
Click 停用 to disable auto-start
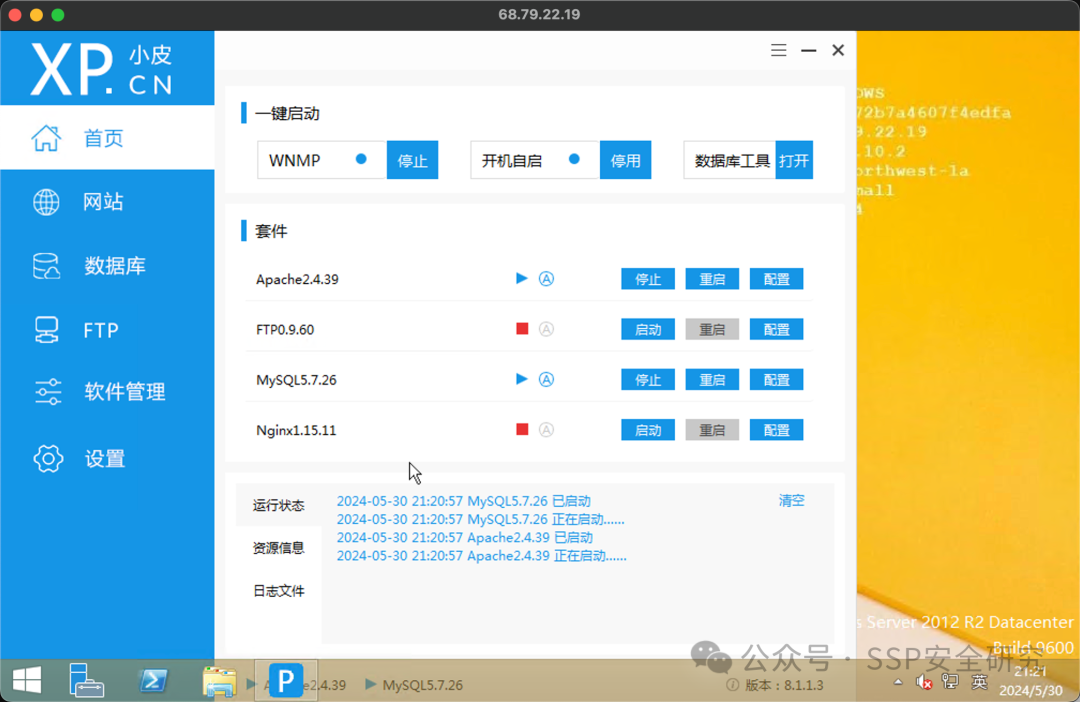coord(625,160)
